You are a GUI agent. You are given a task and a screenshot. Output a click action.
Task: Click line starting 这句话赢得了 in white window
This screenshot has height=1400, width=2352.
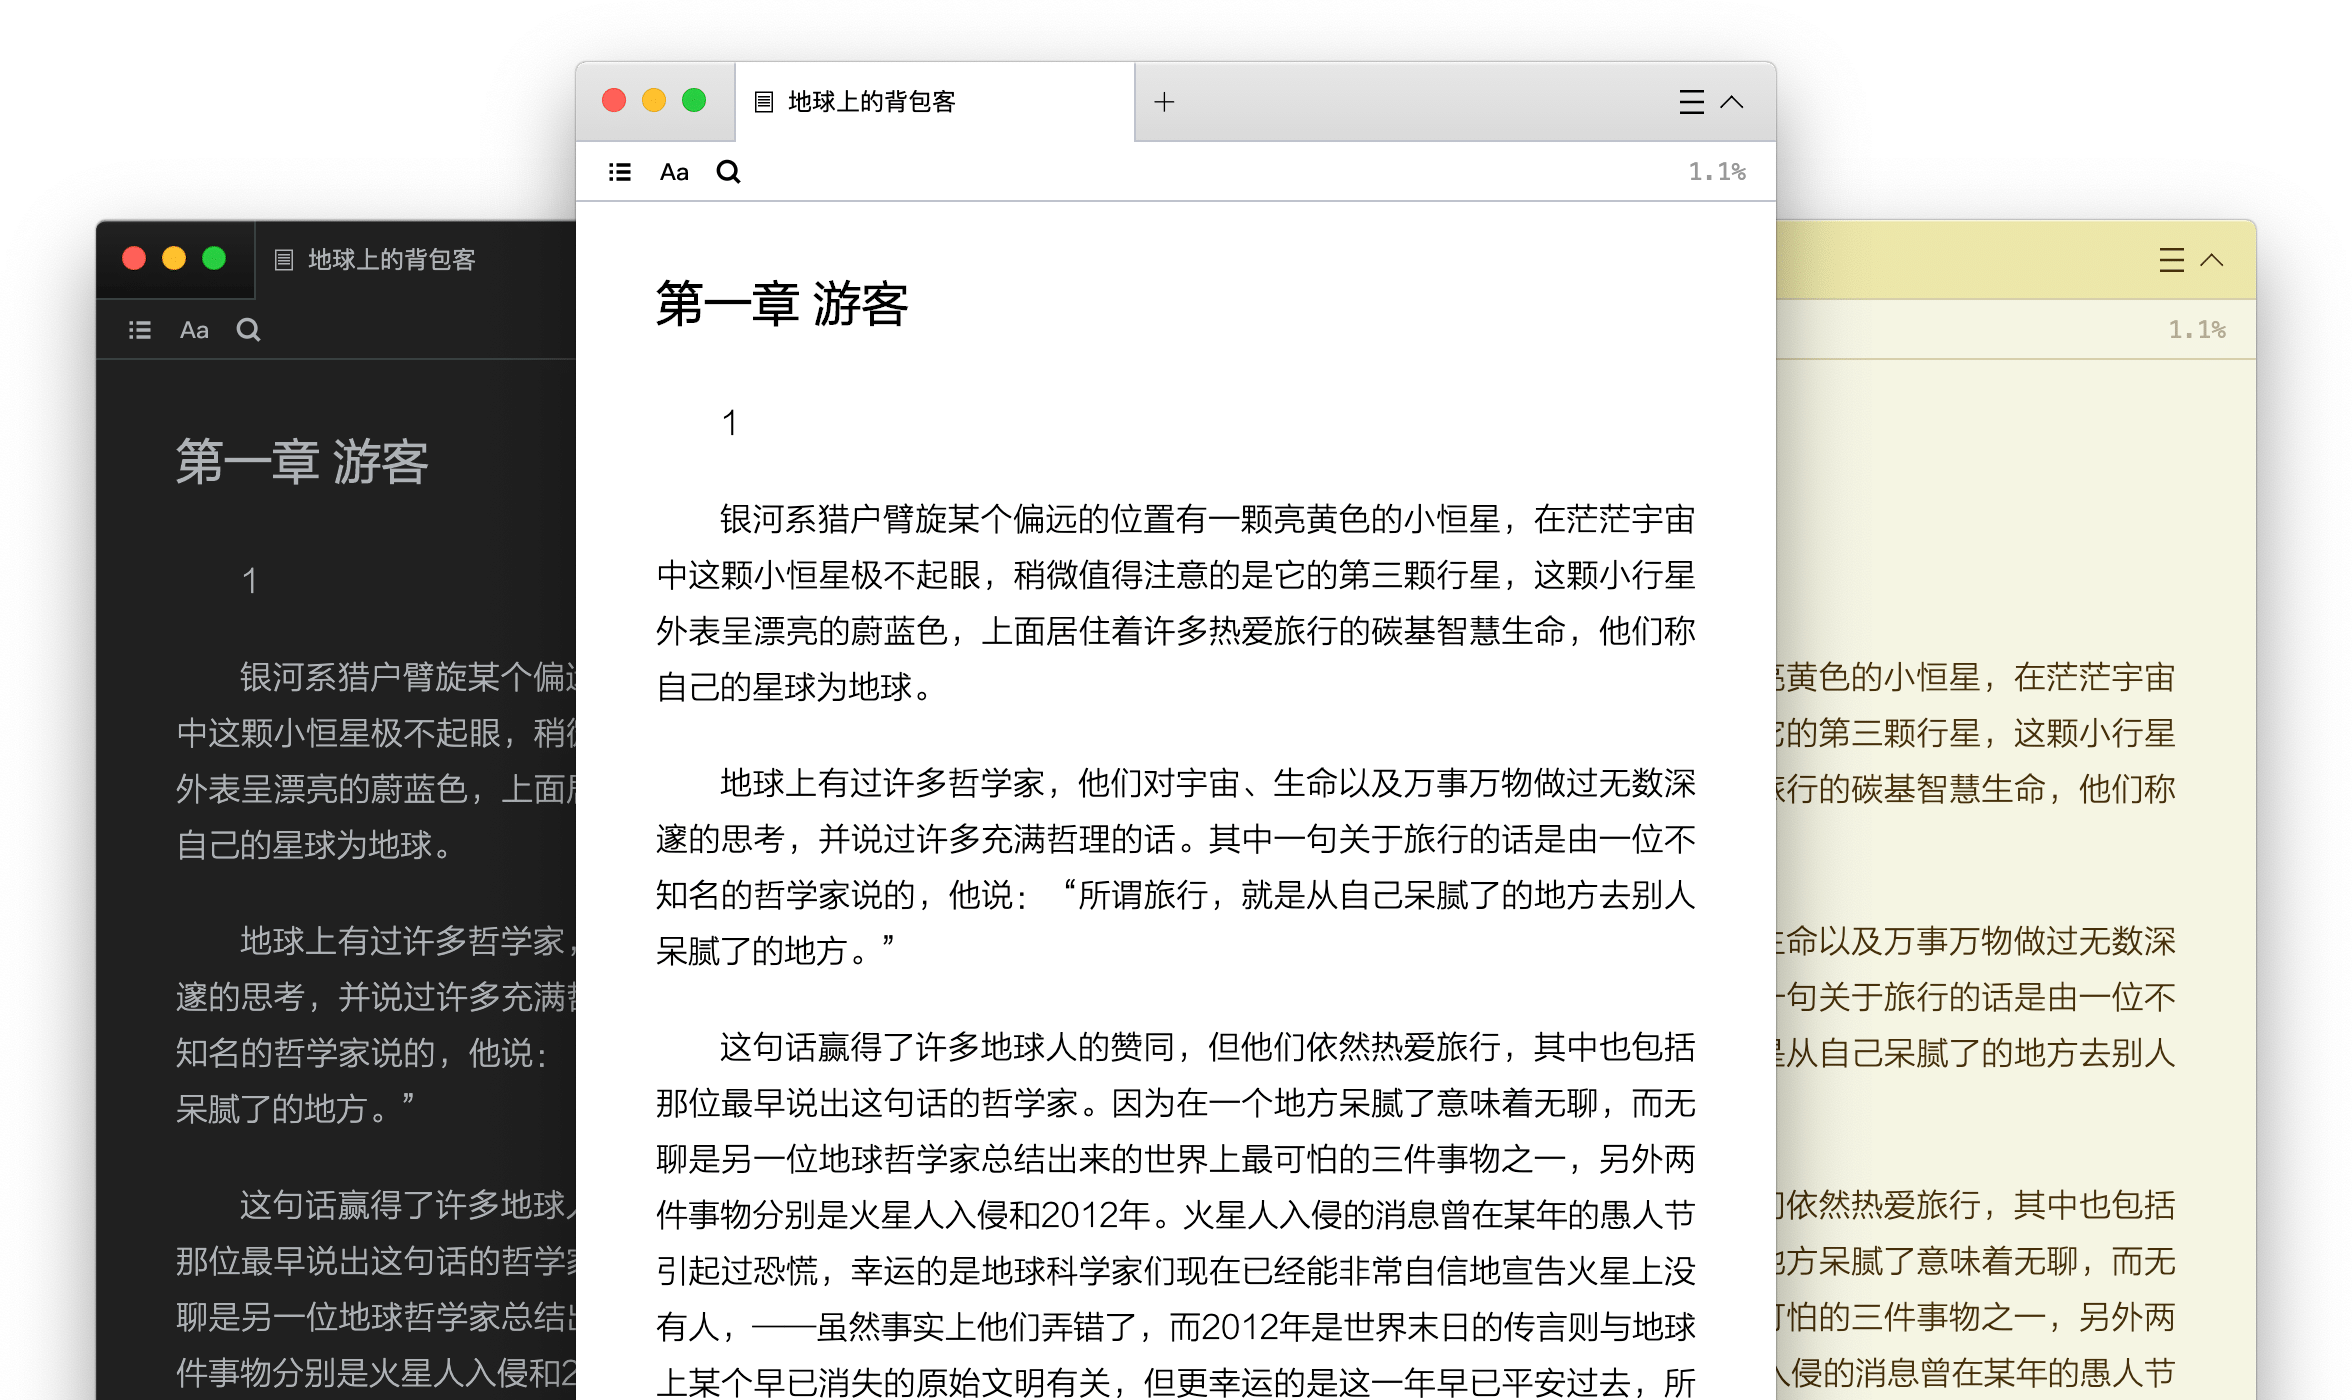pos(1208,1048)
